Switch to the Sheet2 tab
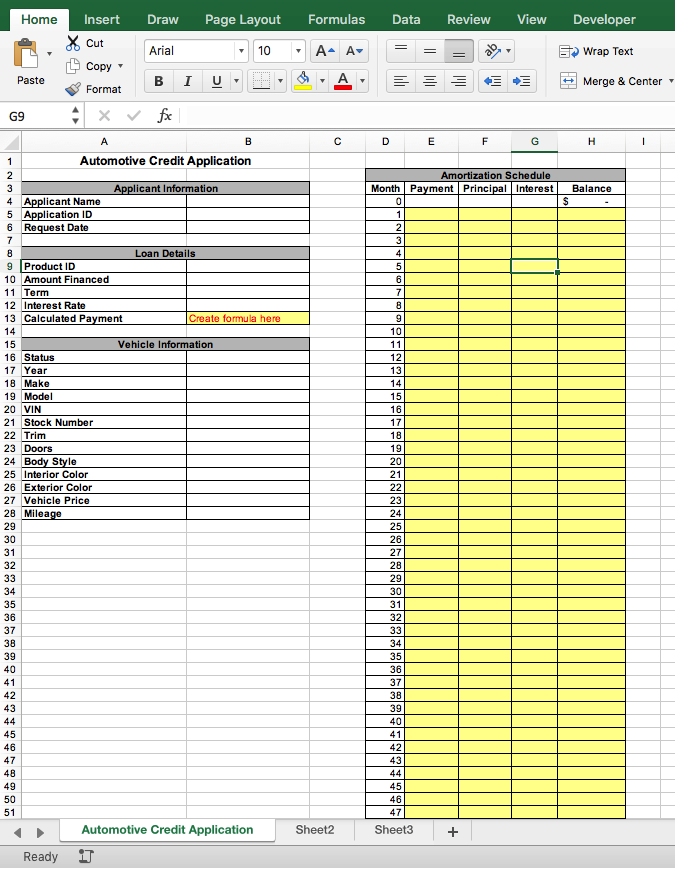Viewport: 675px width, 869px height. click(x=315, y=830)
